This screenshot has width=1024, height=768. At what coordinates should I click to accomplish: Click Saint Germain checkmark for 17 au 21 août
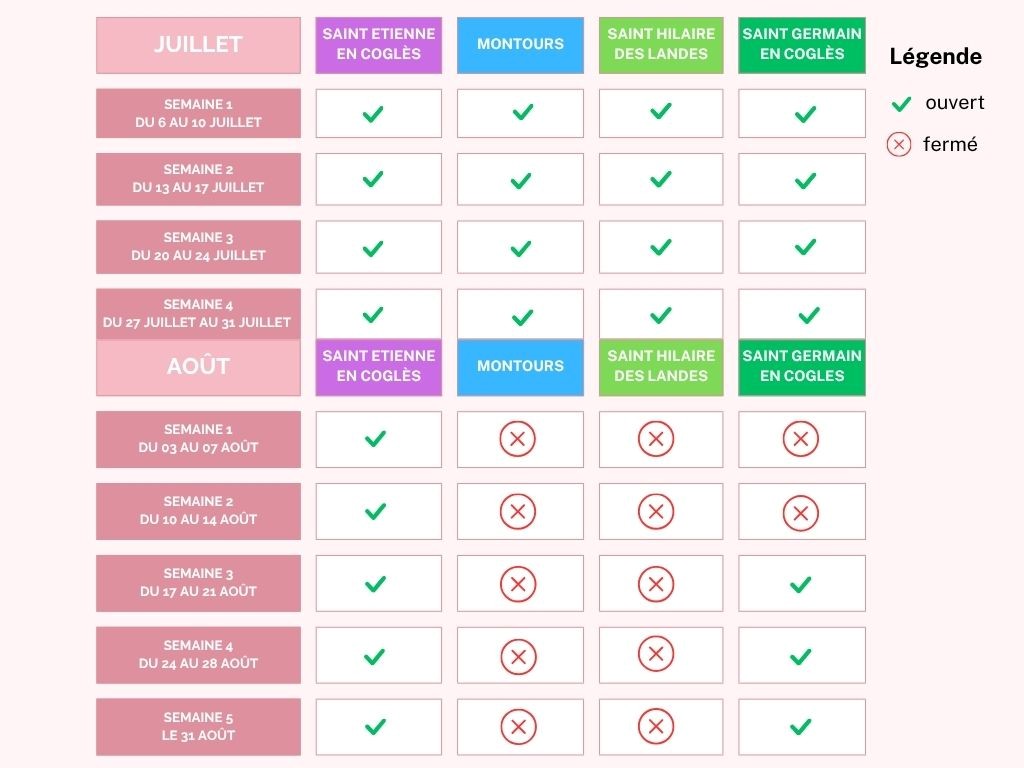pyautogui.click(x=800, y=584)
